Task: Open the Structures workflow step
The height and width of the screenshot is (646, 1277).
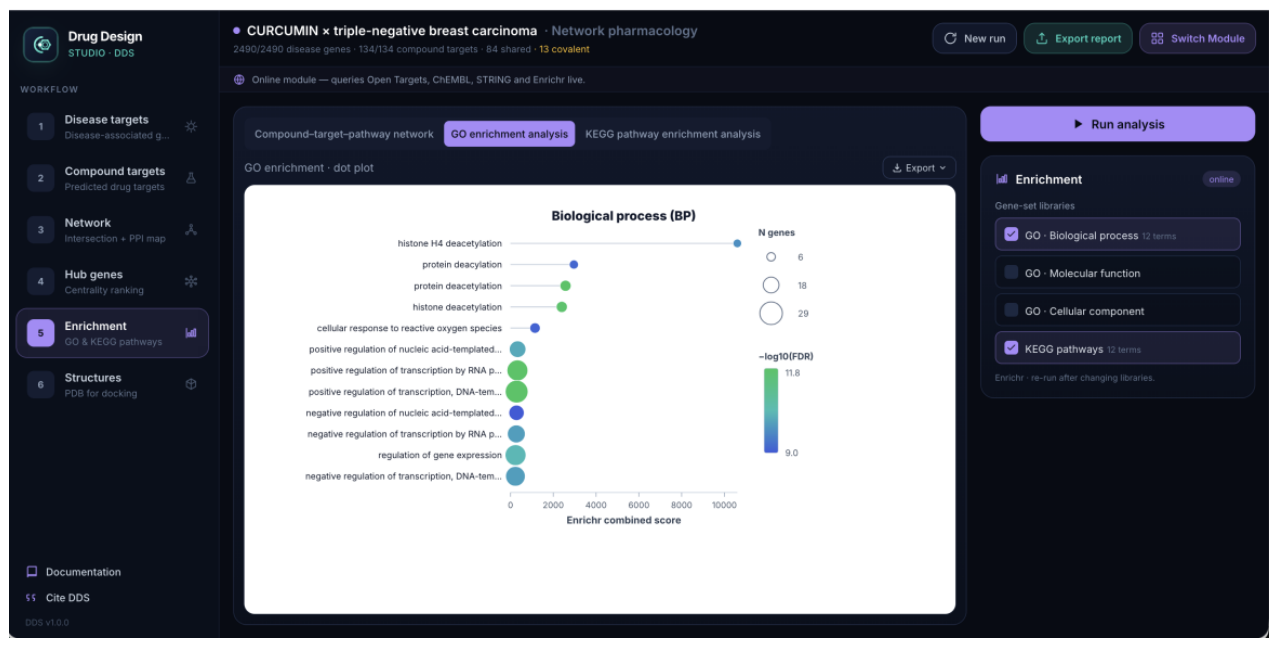Action: 113,384
